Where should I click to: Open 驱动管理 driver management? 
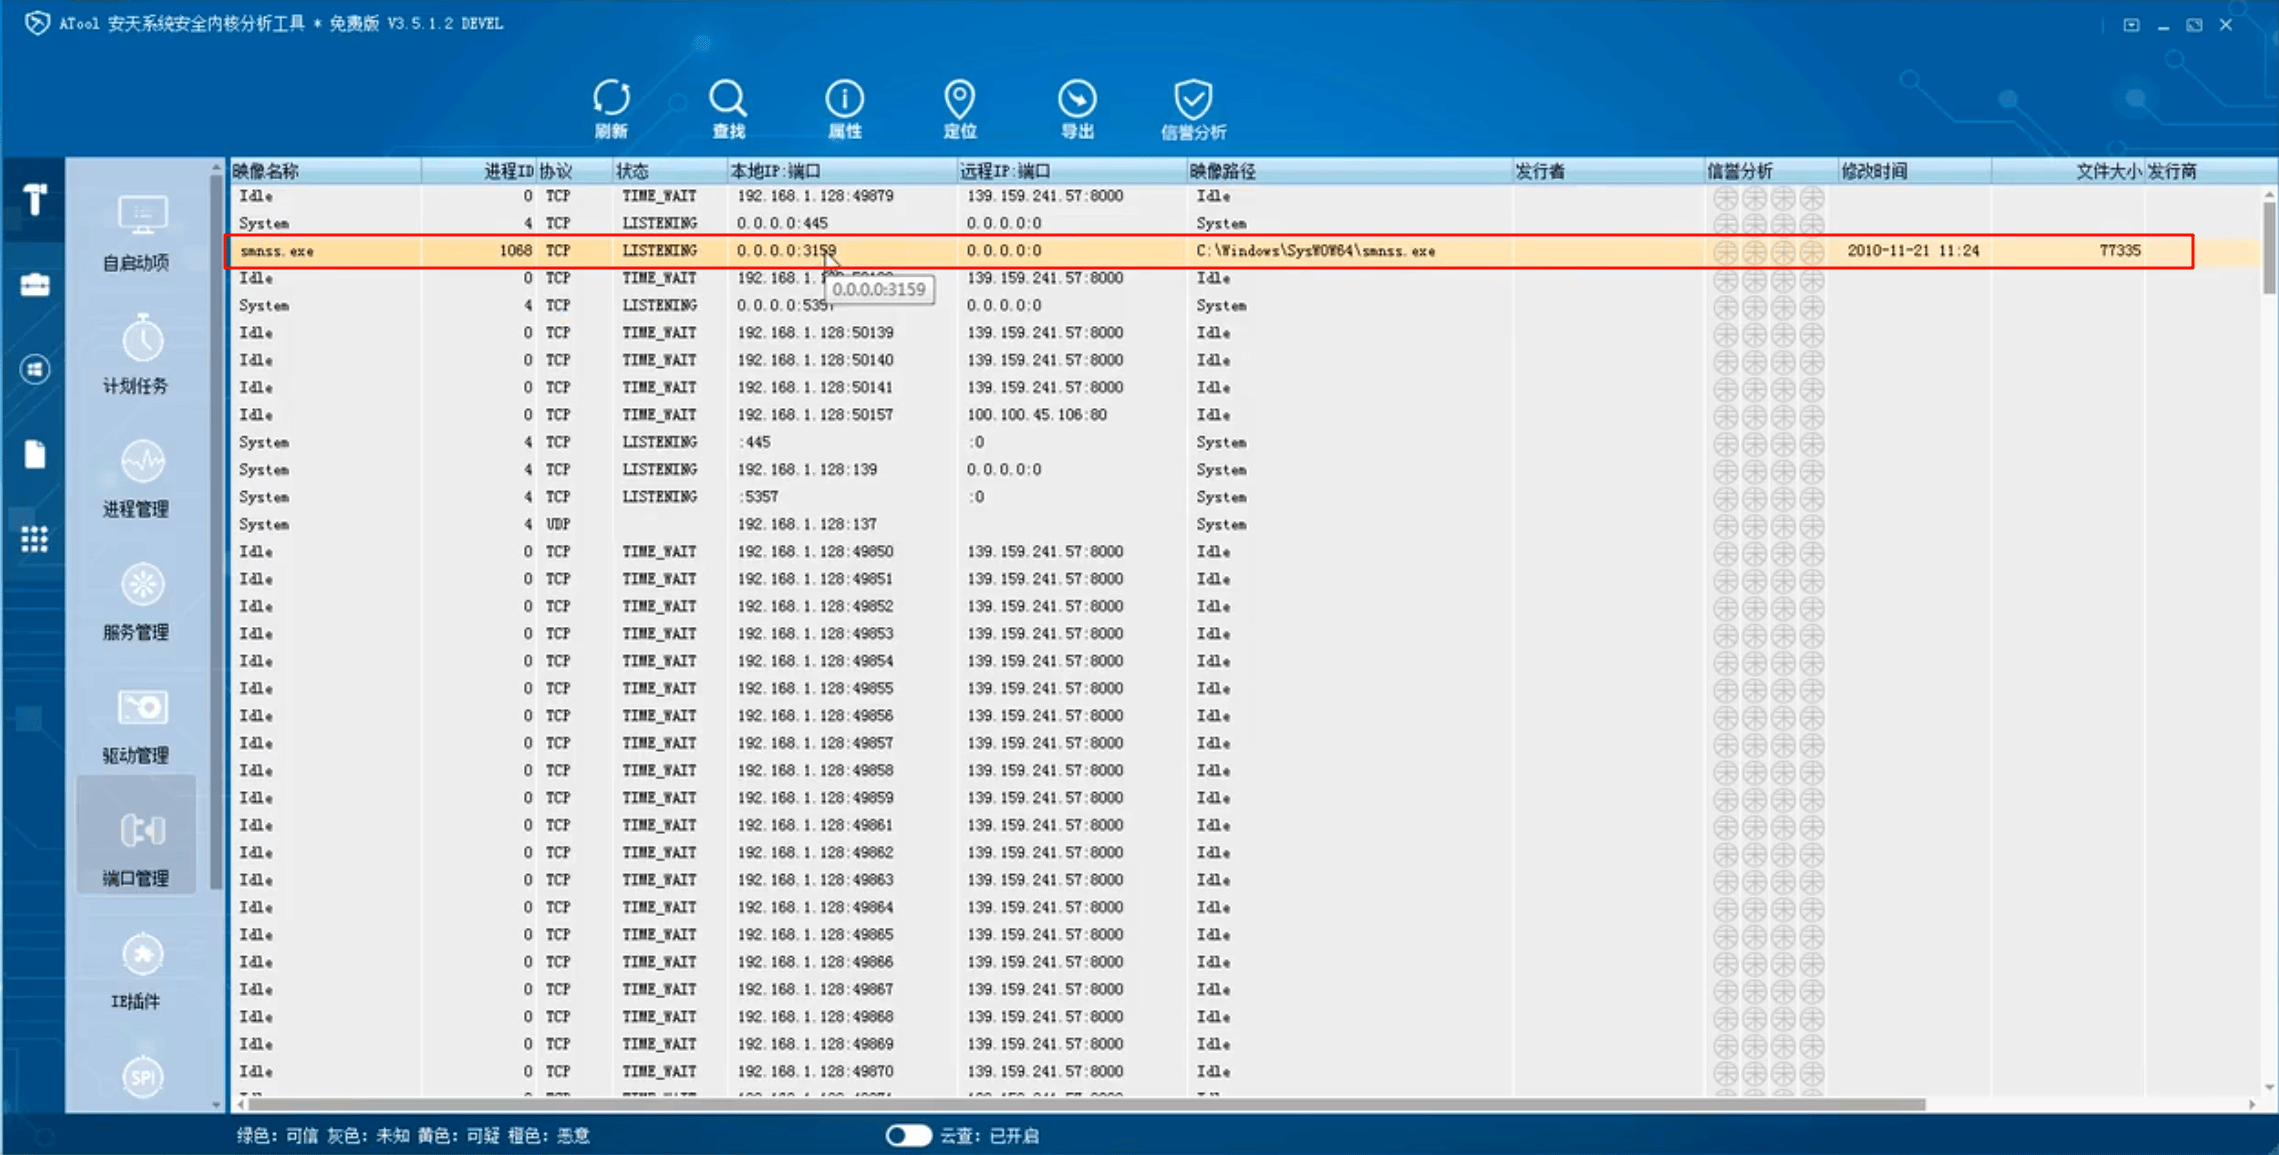pos(136,726)
